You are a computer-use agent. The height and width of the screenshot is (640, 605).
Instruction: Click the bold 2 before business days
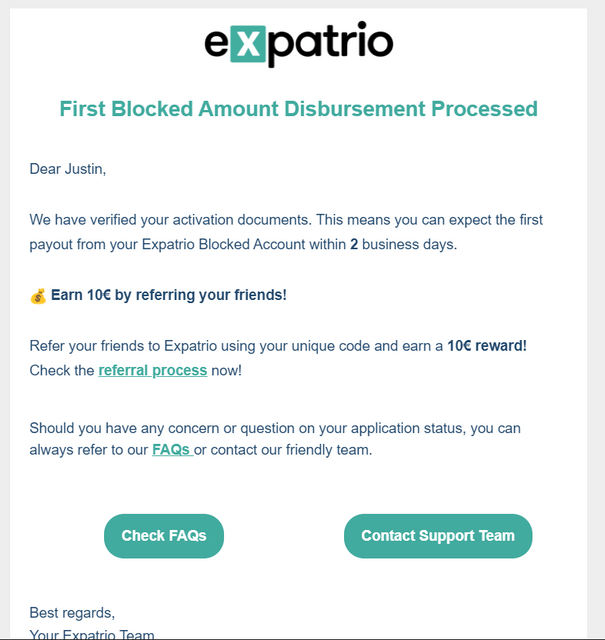(x=354, y=244)
